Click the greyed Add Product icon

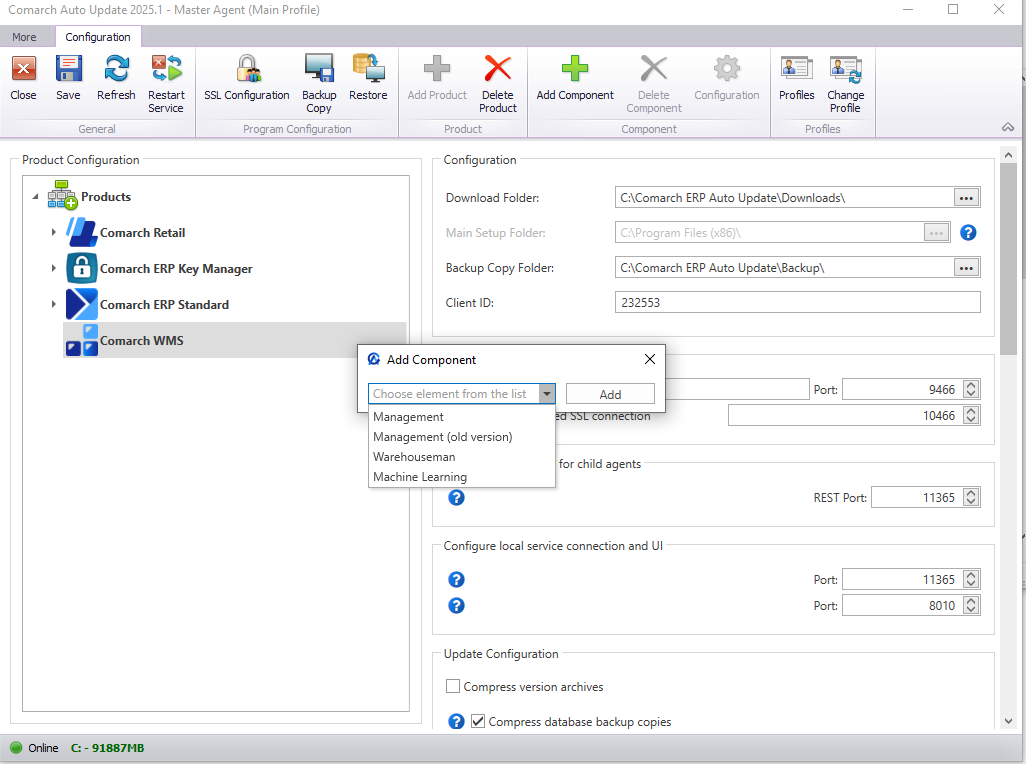tap(437, 69)
